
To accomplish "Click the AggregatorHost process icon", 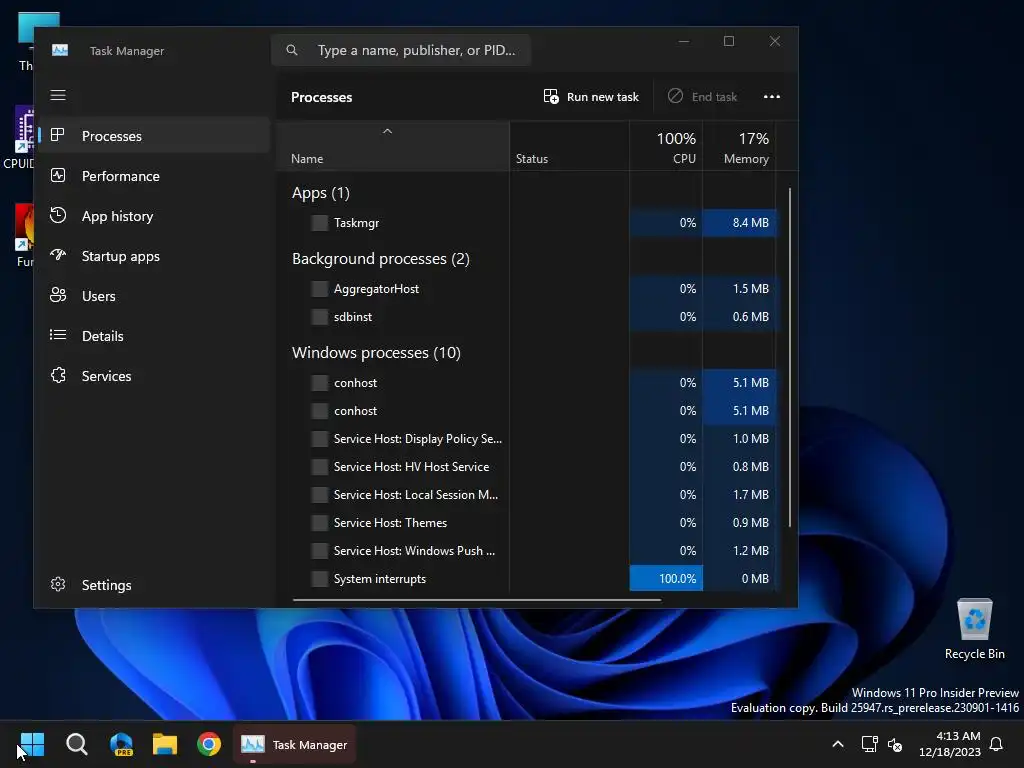I will coord(319,289).
